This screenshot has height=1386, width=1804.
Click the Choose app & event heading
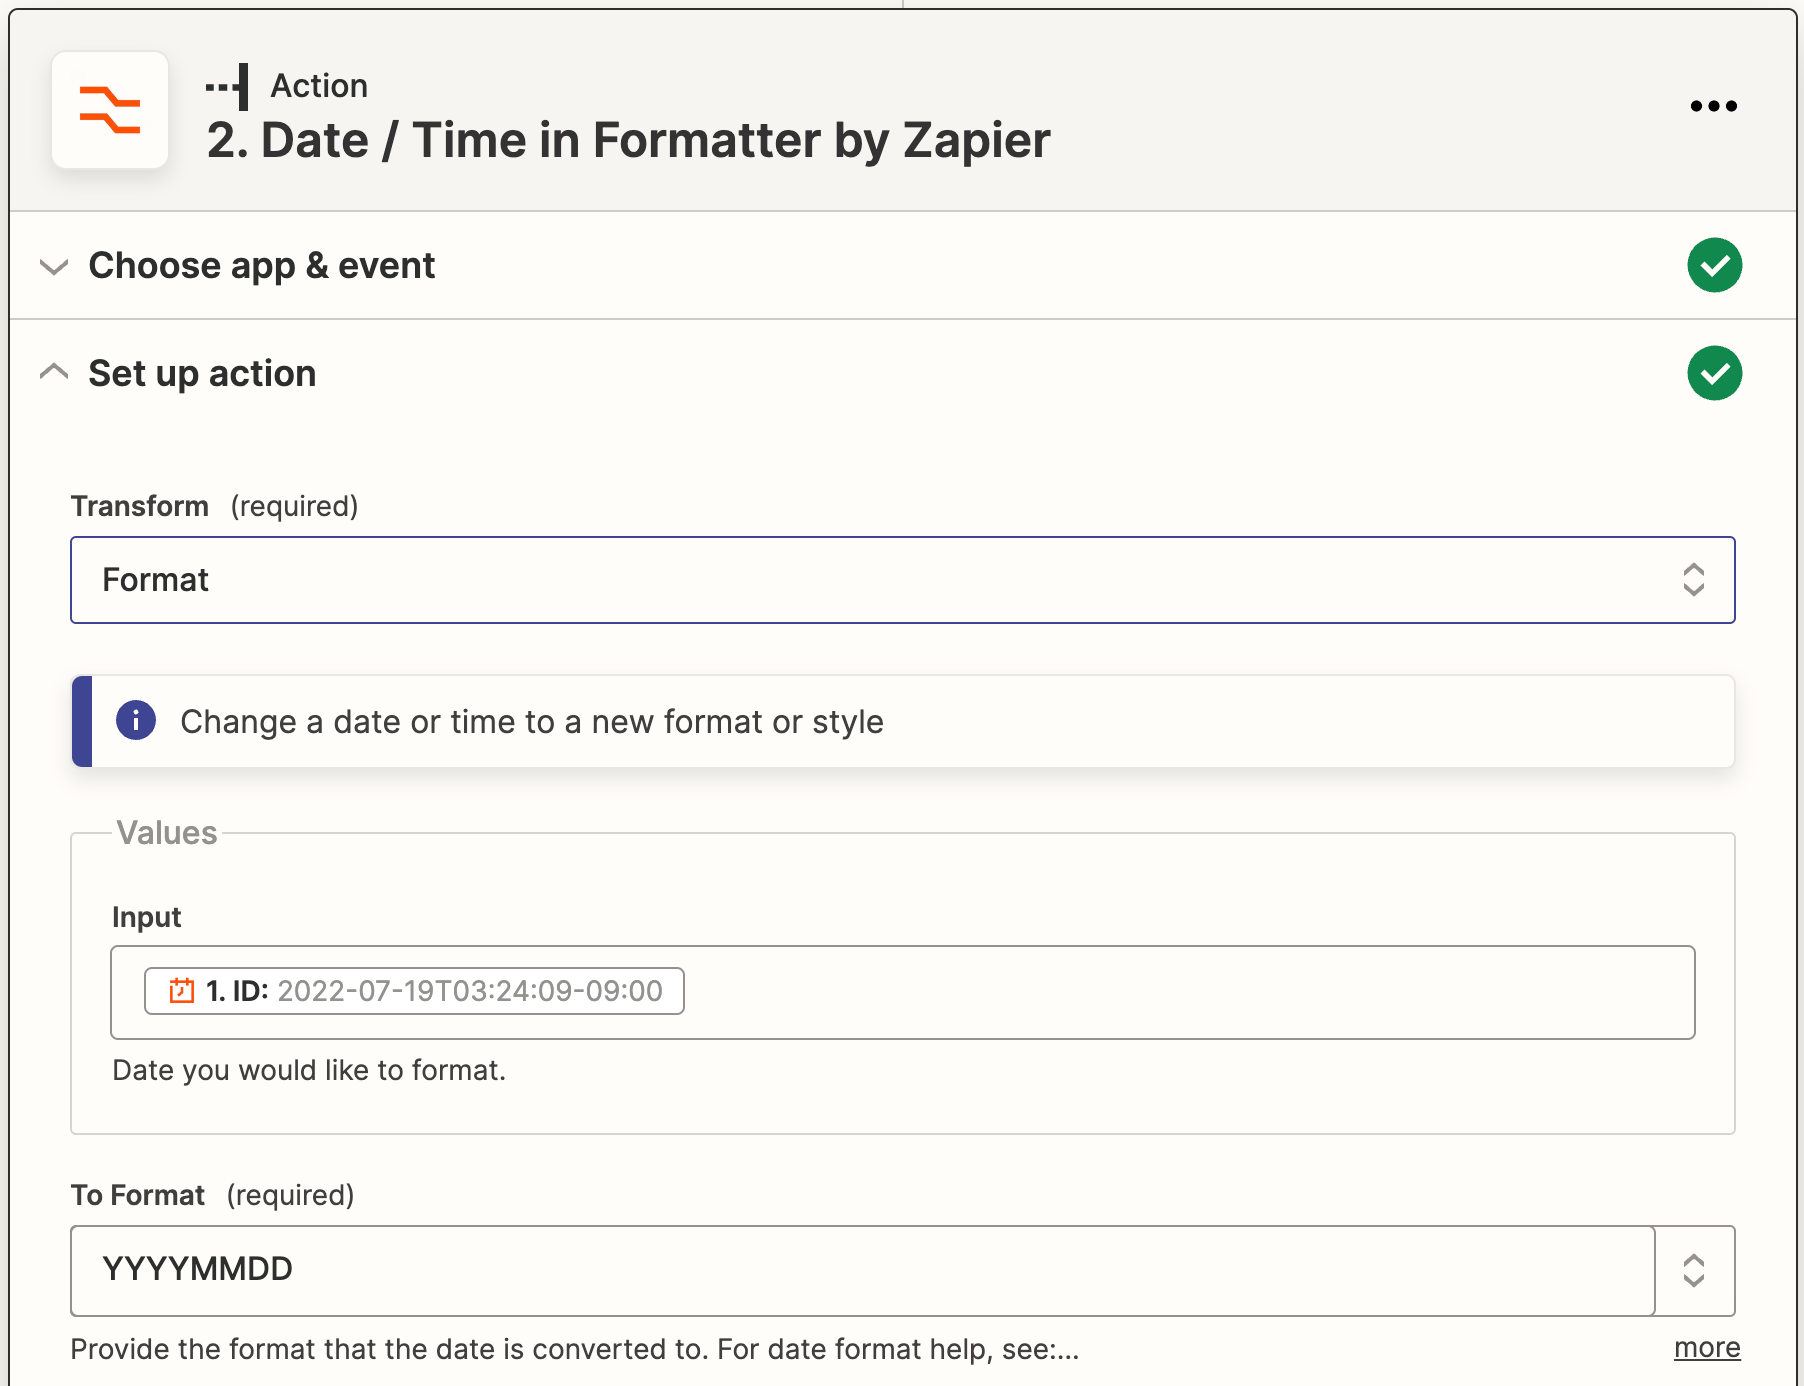coord(262,266)
